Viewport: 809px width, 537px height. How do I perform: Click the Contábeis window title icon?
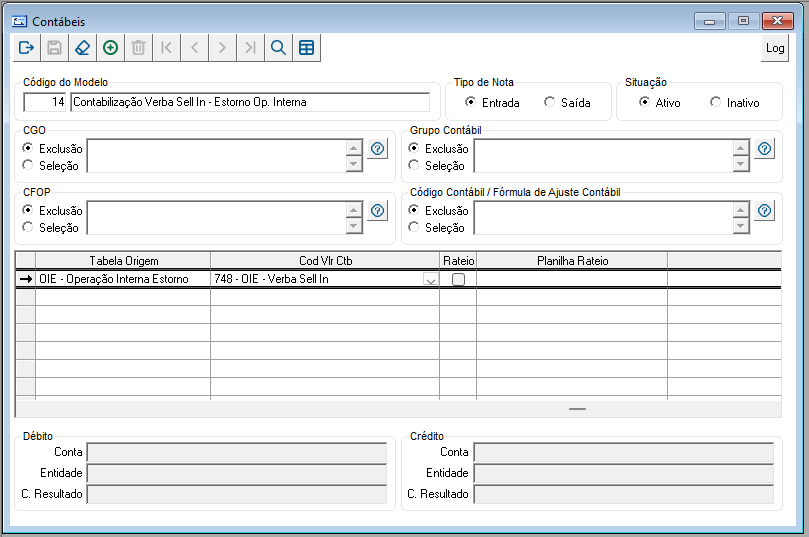(19, 21)
